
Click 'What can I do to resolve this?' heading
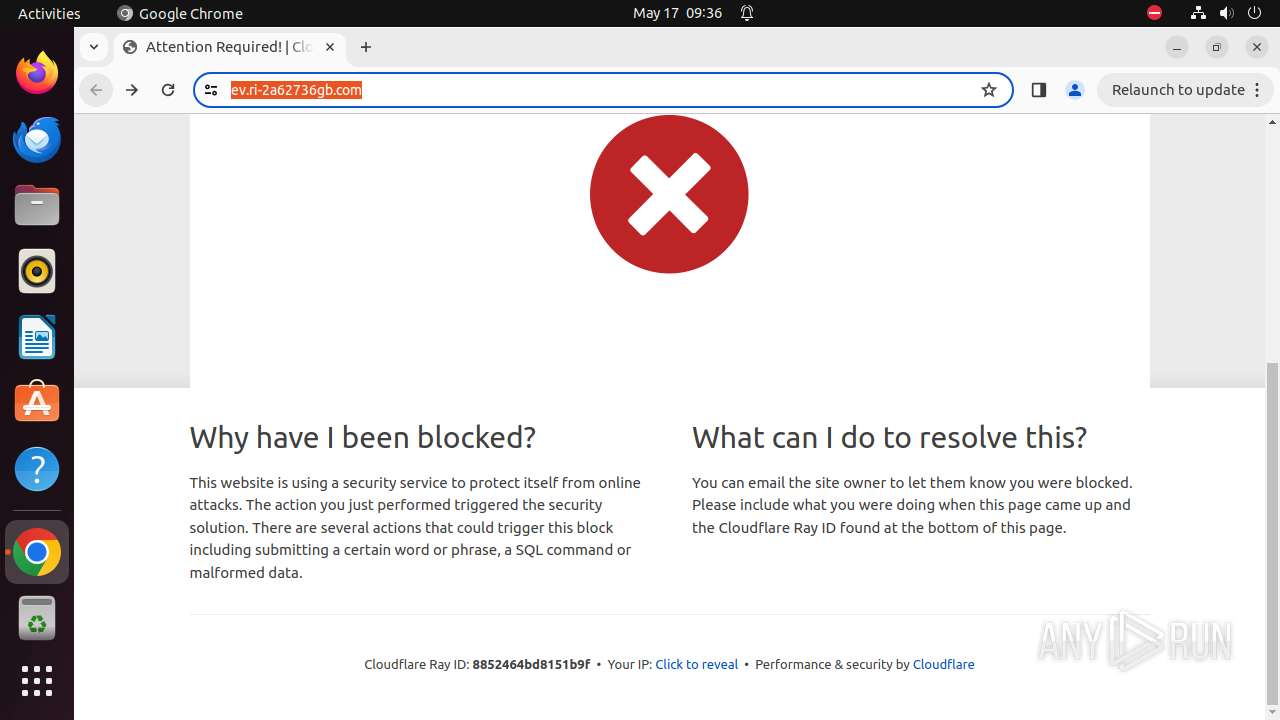889,437
